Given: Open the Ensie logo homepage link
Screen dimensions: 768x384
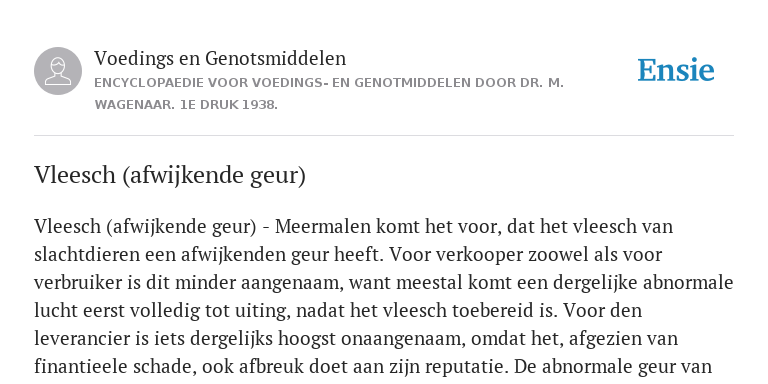Looking at the screenshot, I should pyautogui.click(x=676, y=70).
